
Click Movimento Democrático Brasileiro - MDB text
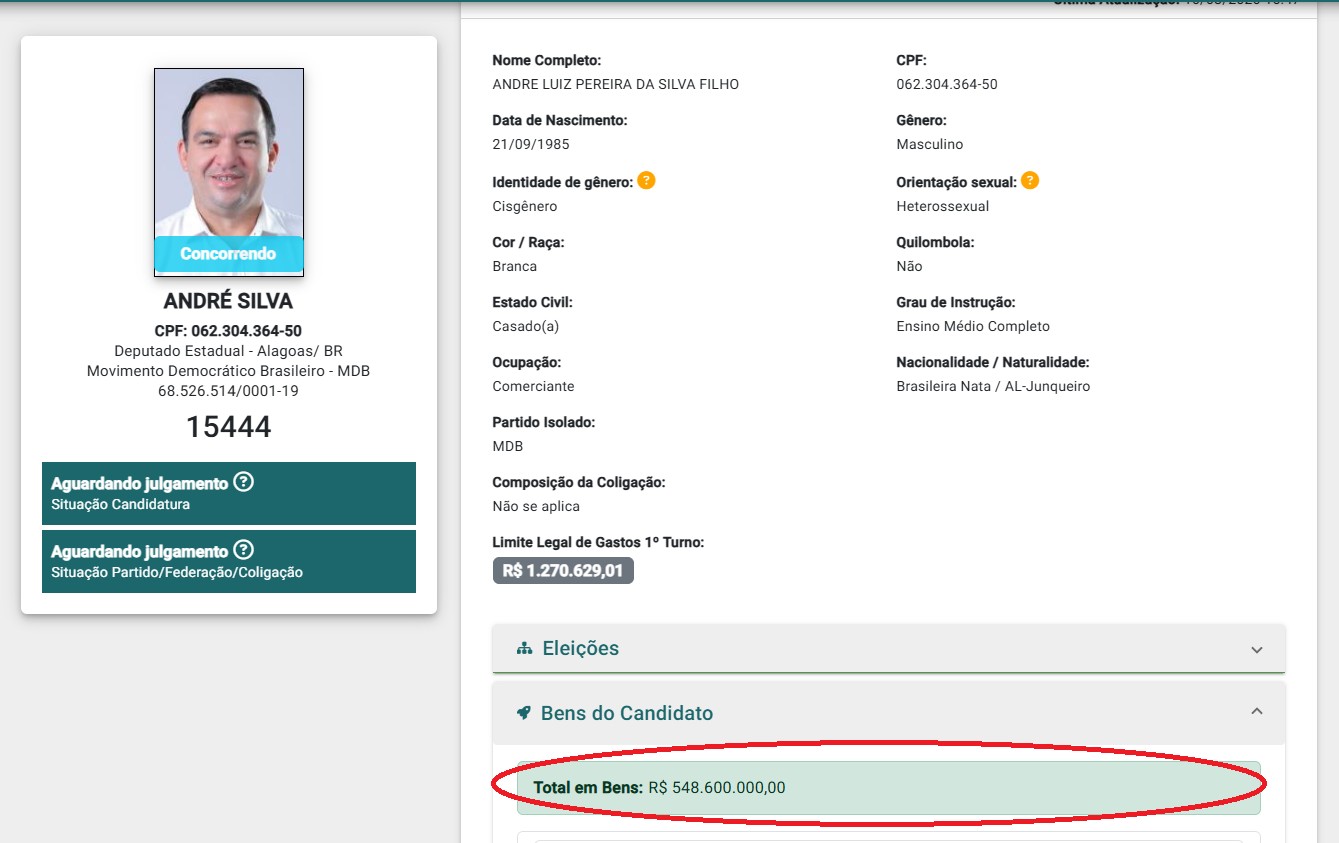click(229, 371)
